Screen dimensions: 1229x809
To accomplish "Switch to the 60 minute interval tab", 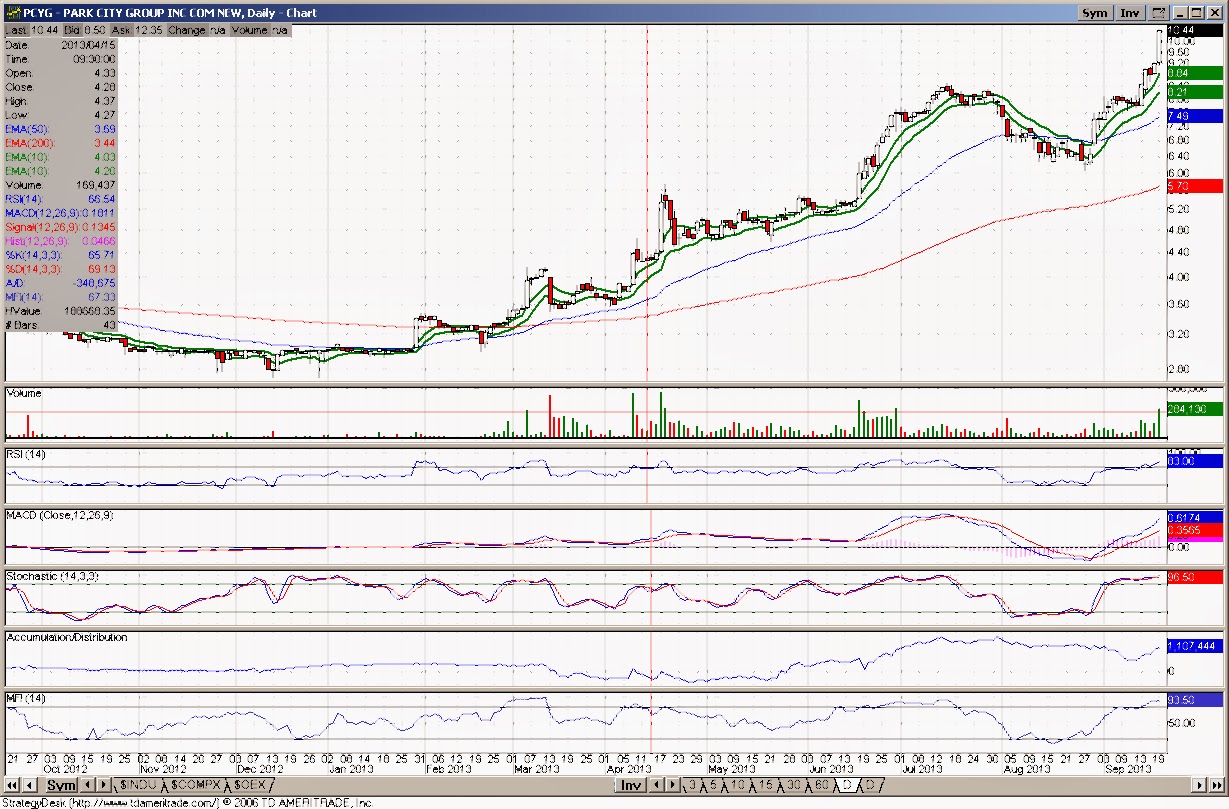I will click(821, 785).
